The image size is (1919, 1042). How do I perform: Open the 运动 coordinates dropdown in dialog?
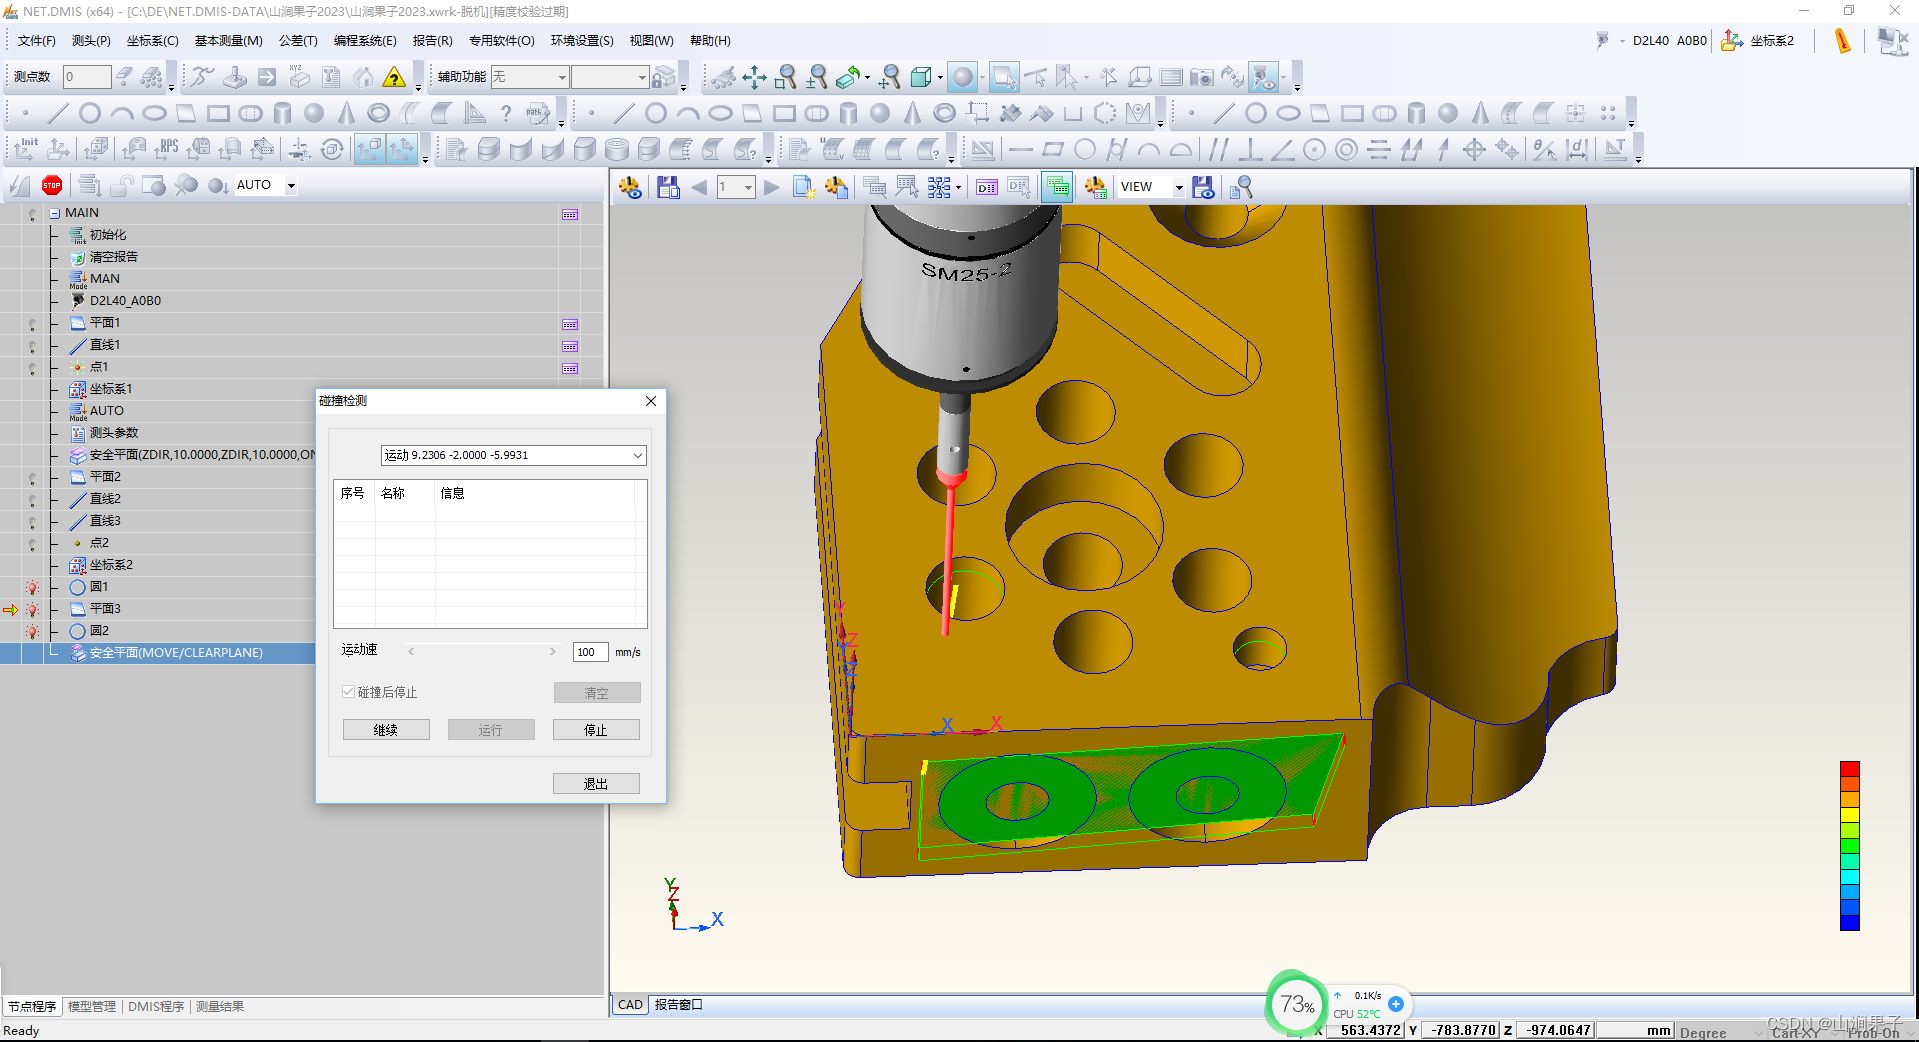[x=637, y=455]
